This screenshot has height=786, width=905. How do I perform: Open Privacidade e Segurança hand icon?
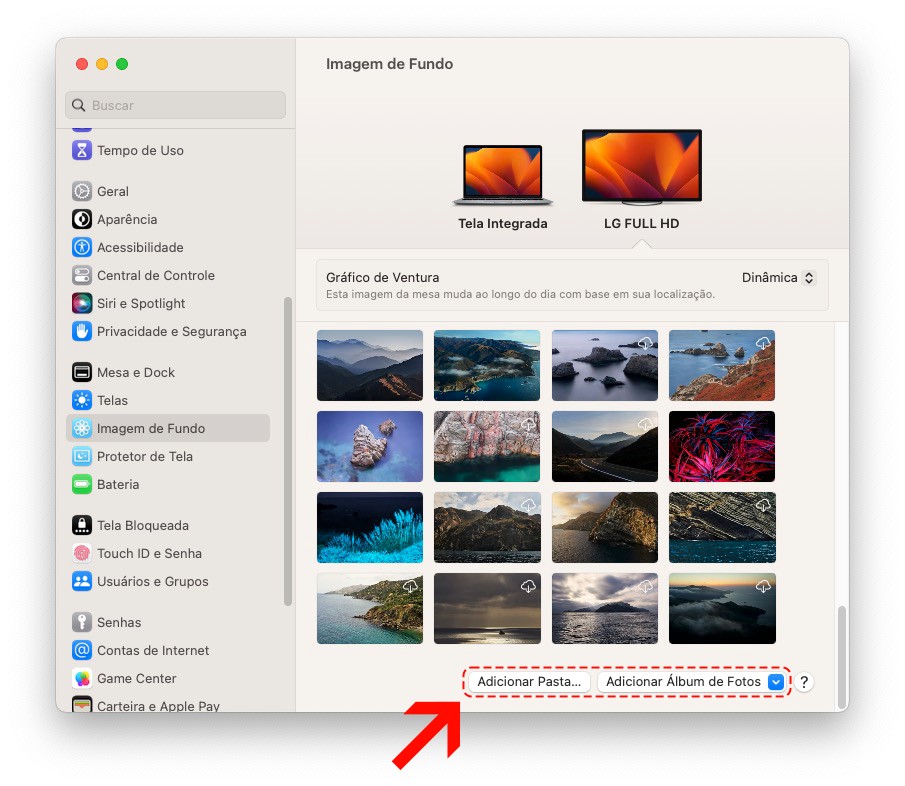click(82, 332)
